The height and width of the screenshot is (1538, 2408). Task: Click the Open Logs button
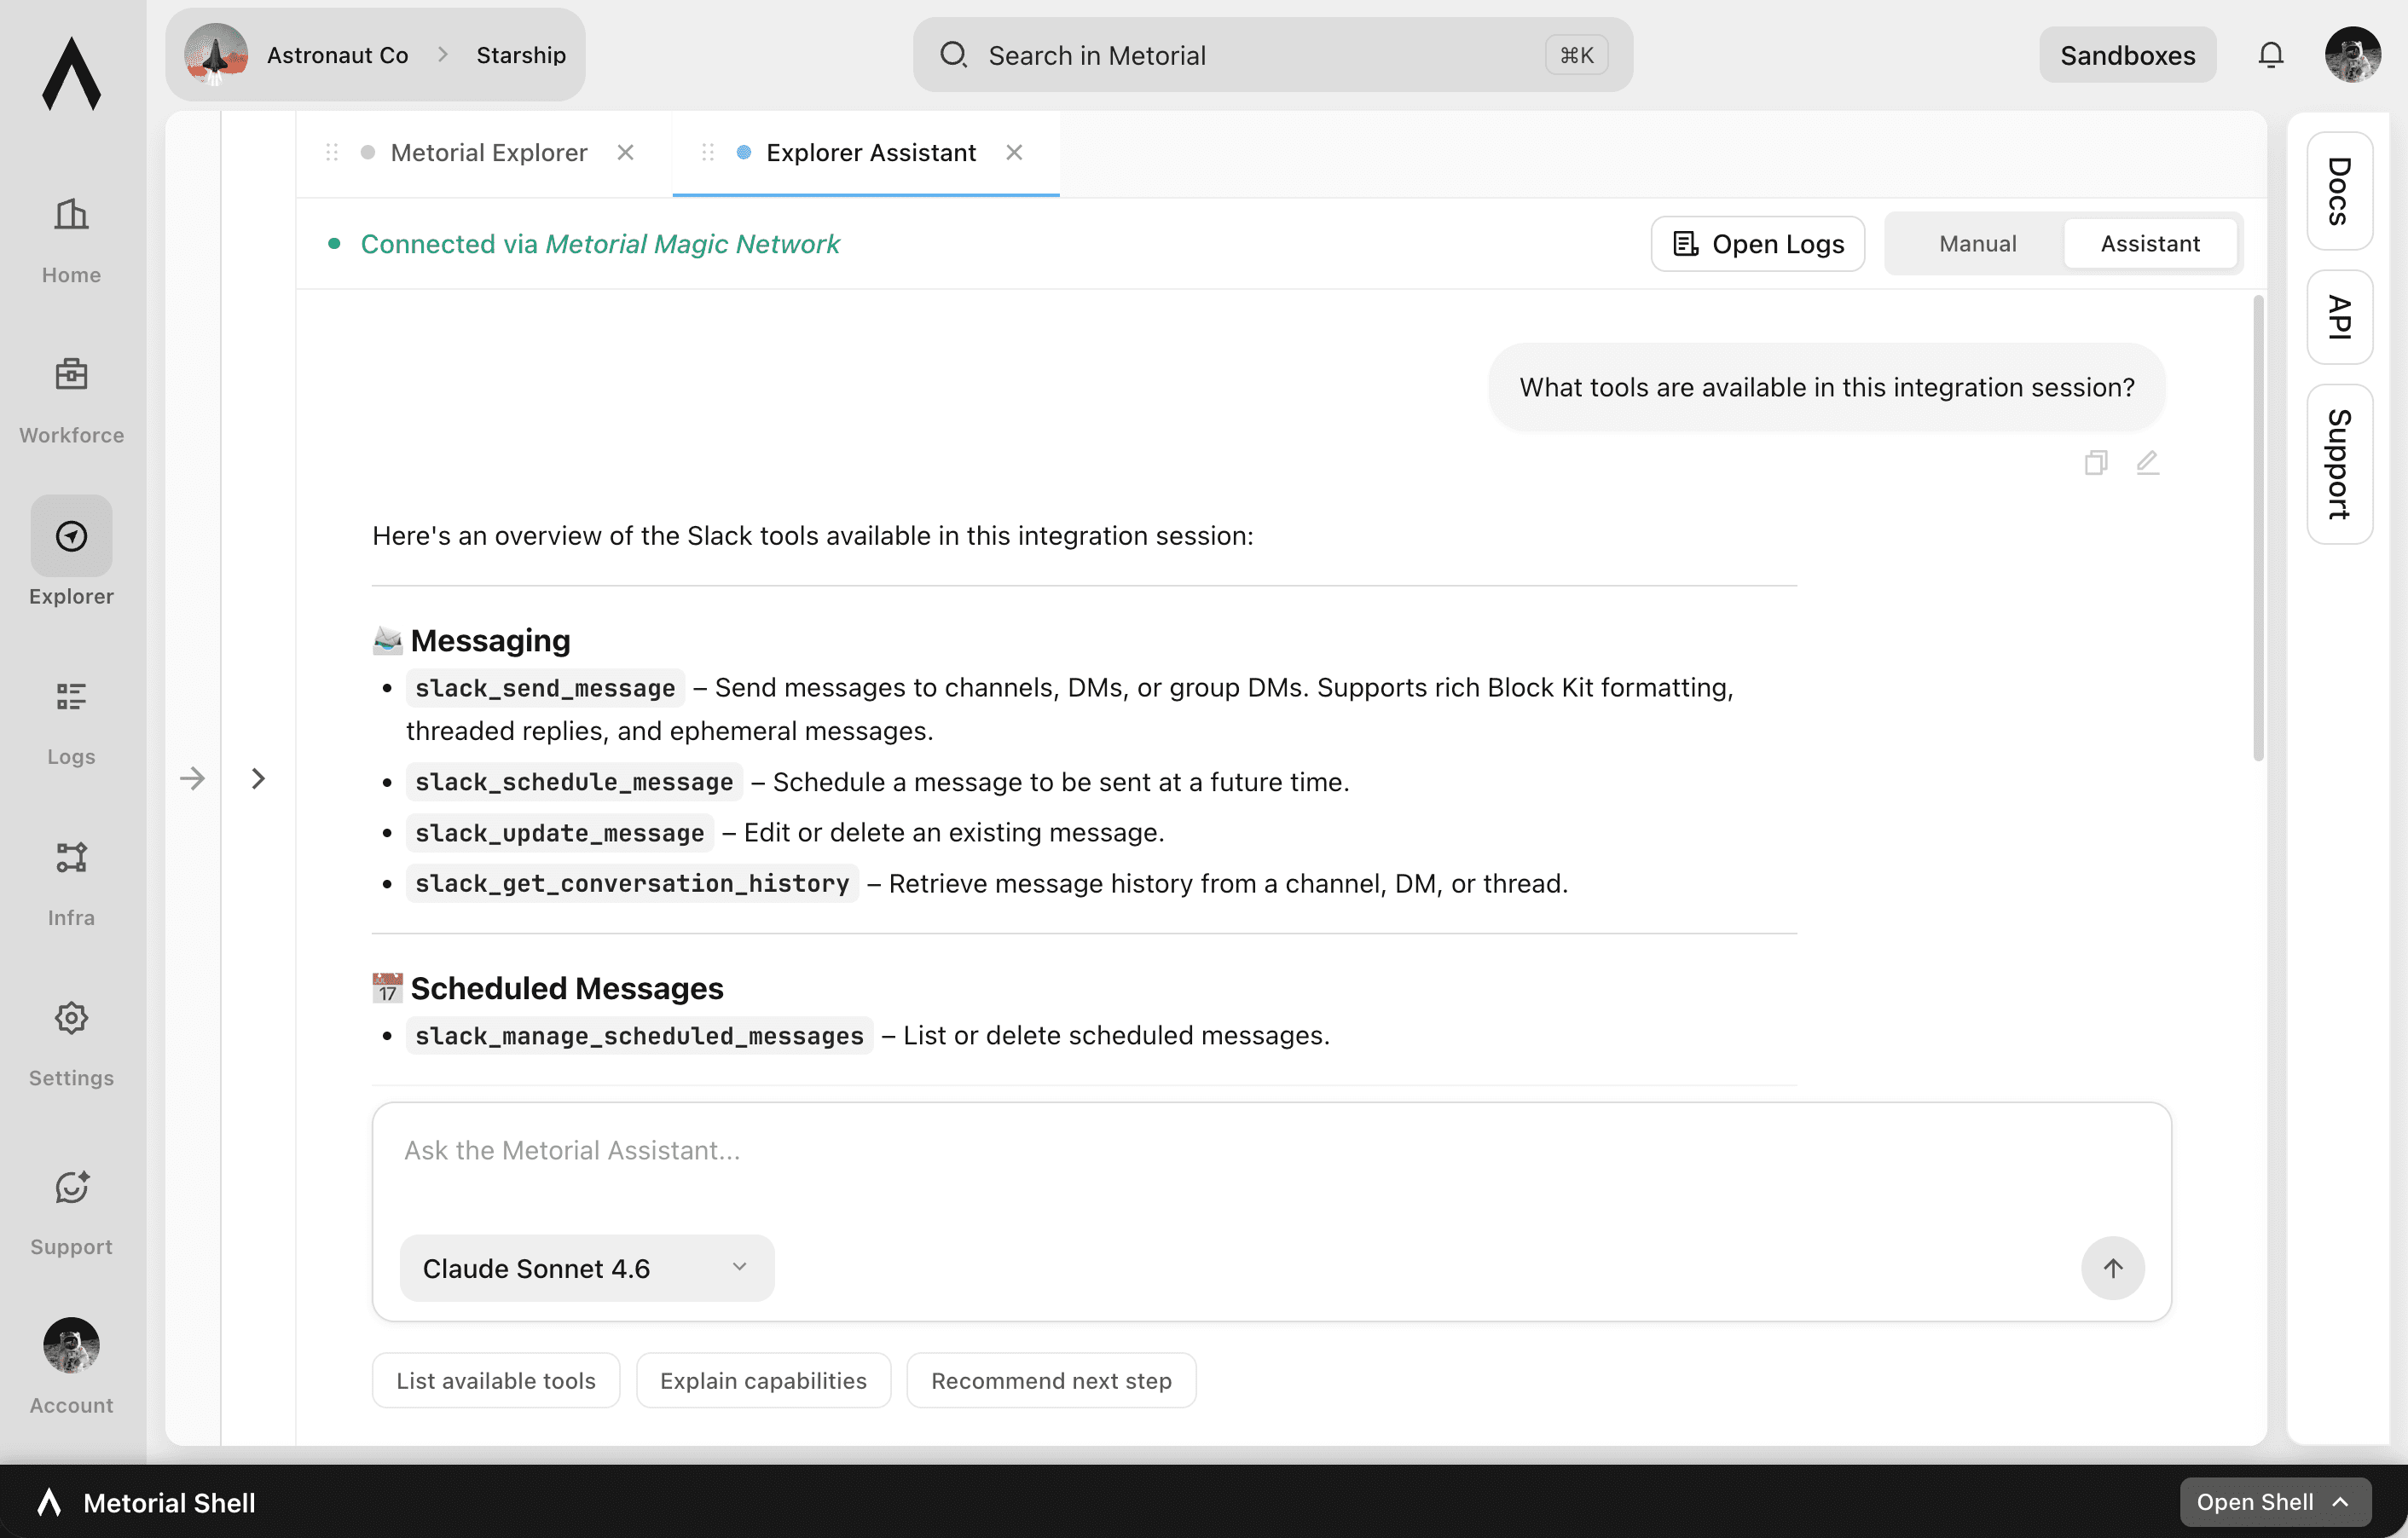coord(1757,244)
